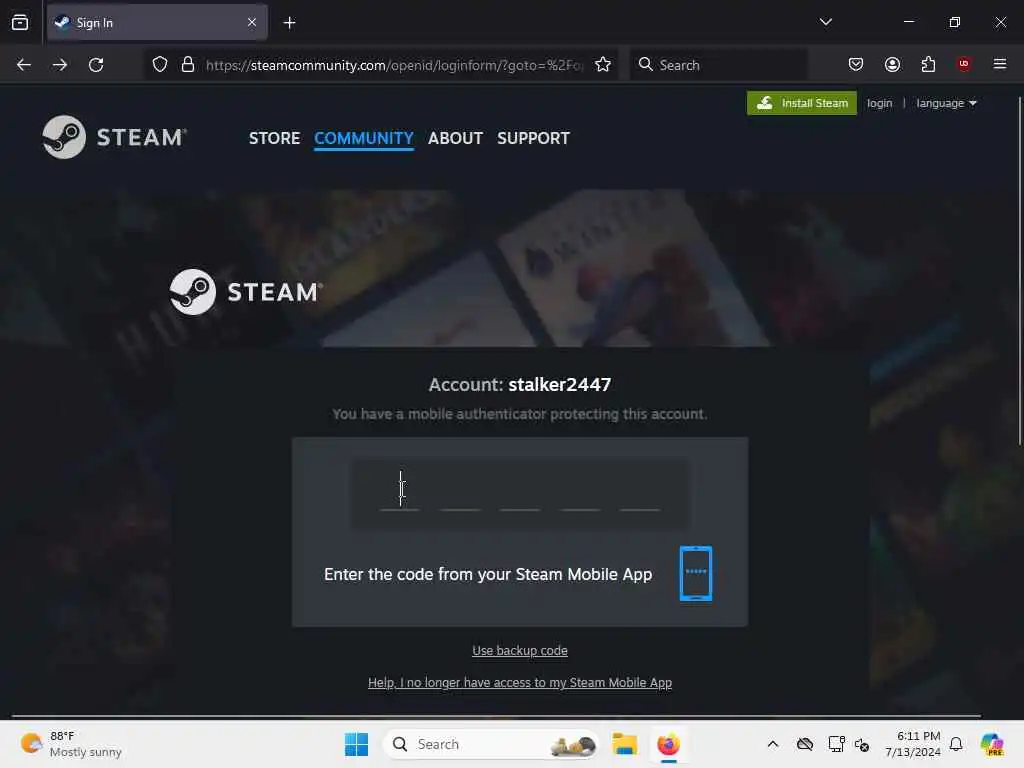The height and width of the screenshot is (768, 1024).
Task: Open tracking protection shield icon
Action: (x=160, y=65)
